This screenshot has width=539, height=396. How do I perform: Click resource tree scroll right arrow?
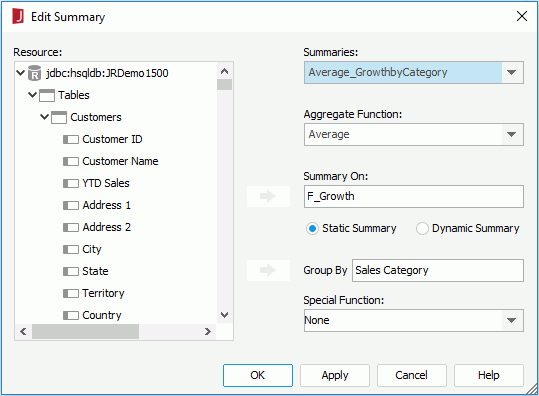(208, 332)
